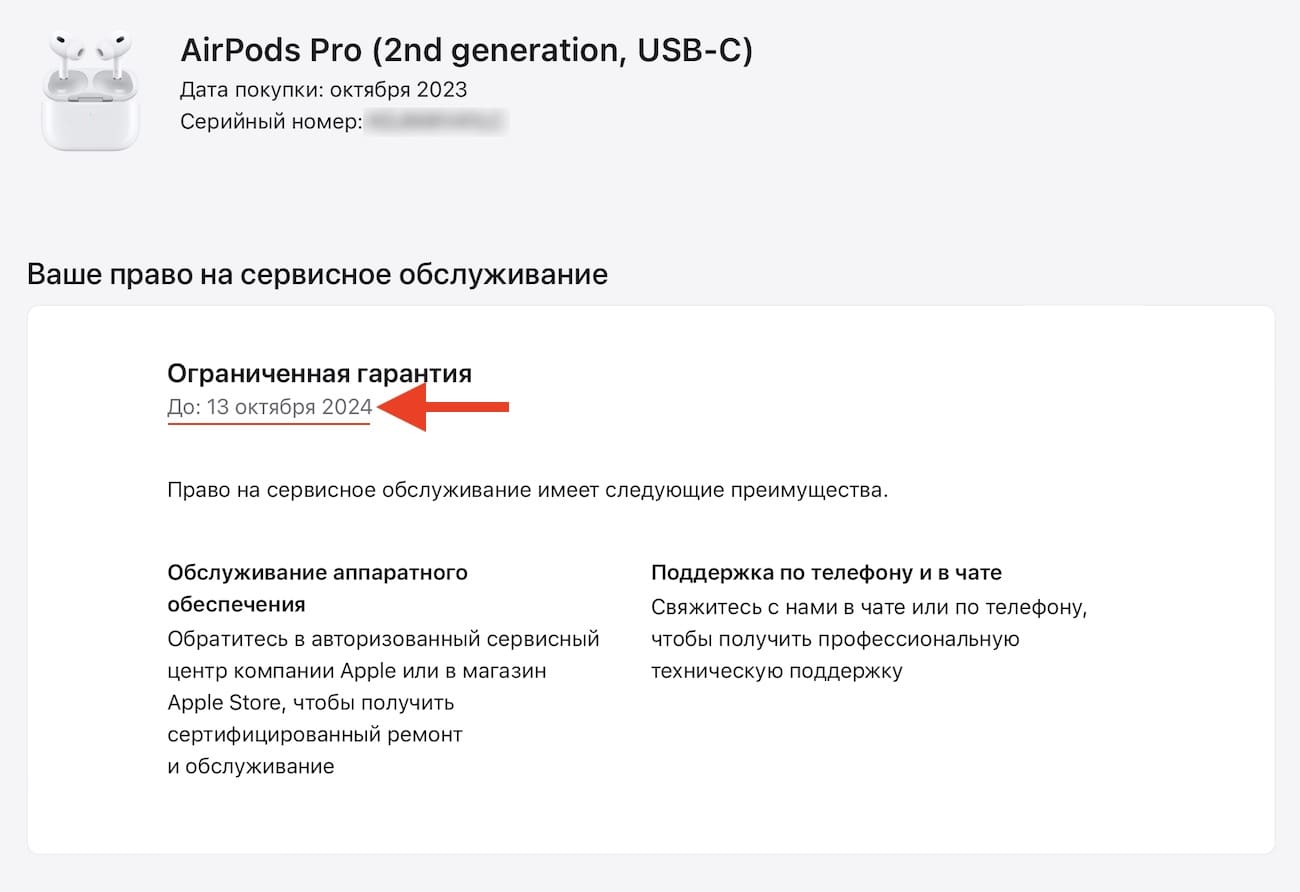Click the sentence ending with следующие преимущества
The width and height of the screenshot is (1300, 892).
[527, 491]
